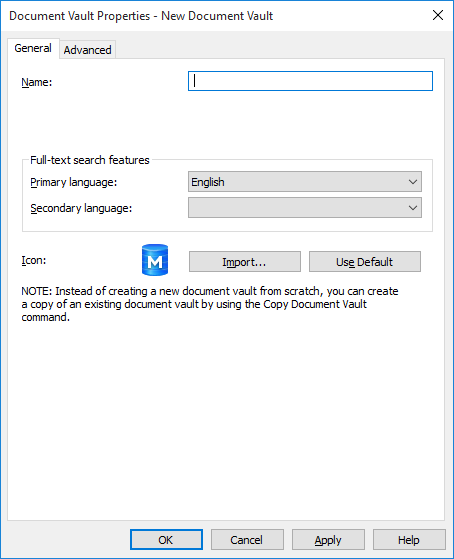Click the "Secondary language:" label
Viewport: 454px width, 559px height.
(x=81, y=208)
